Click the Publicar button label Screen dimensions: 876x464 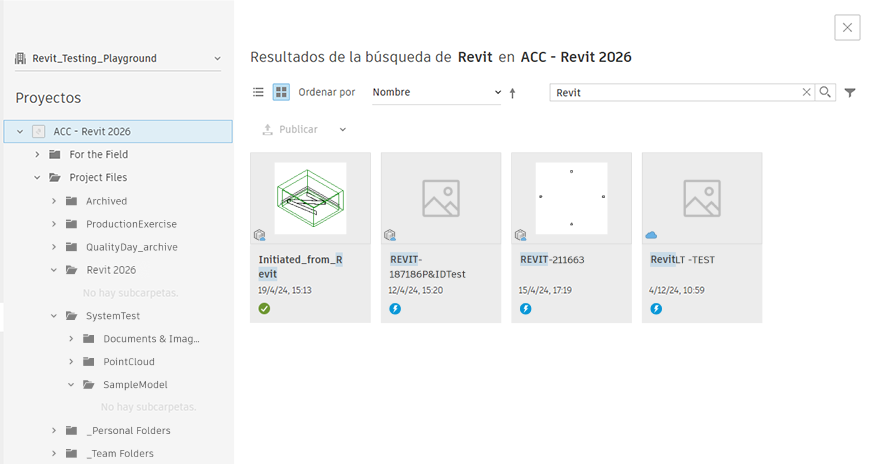[298, 130]
